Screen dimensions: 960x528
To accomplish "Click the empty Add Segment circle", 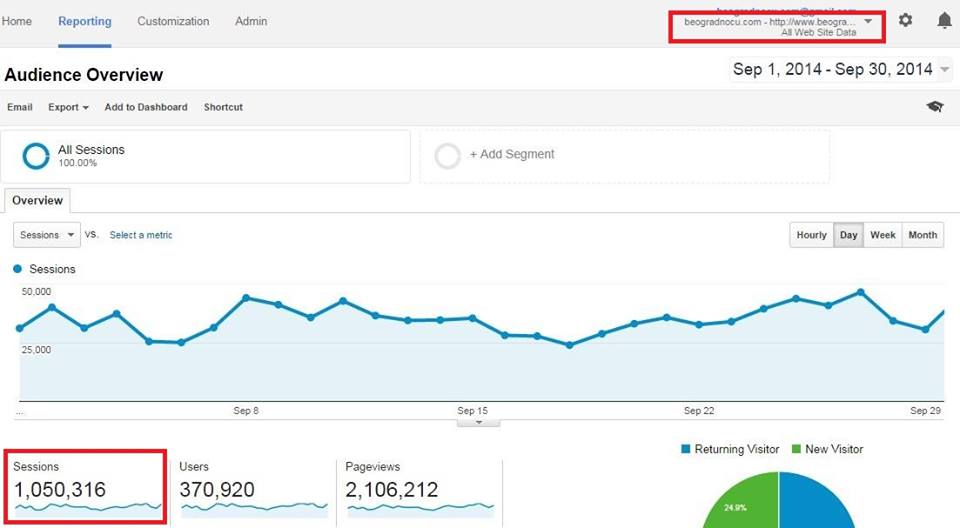I will 448,156.
